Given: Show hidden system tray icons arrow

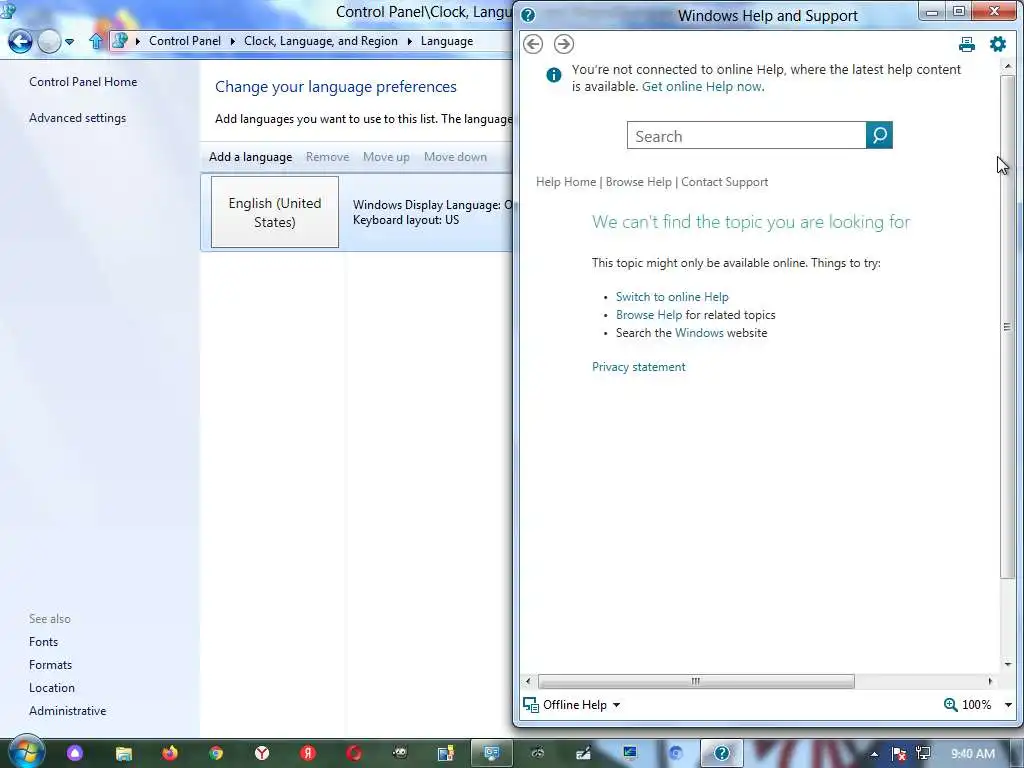Looking at the screenshot, I should point(874,754).
